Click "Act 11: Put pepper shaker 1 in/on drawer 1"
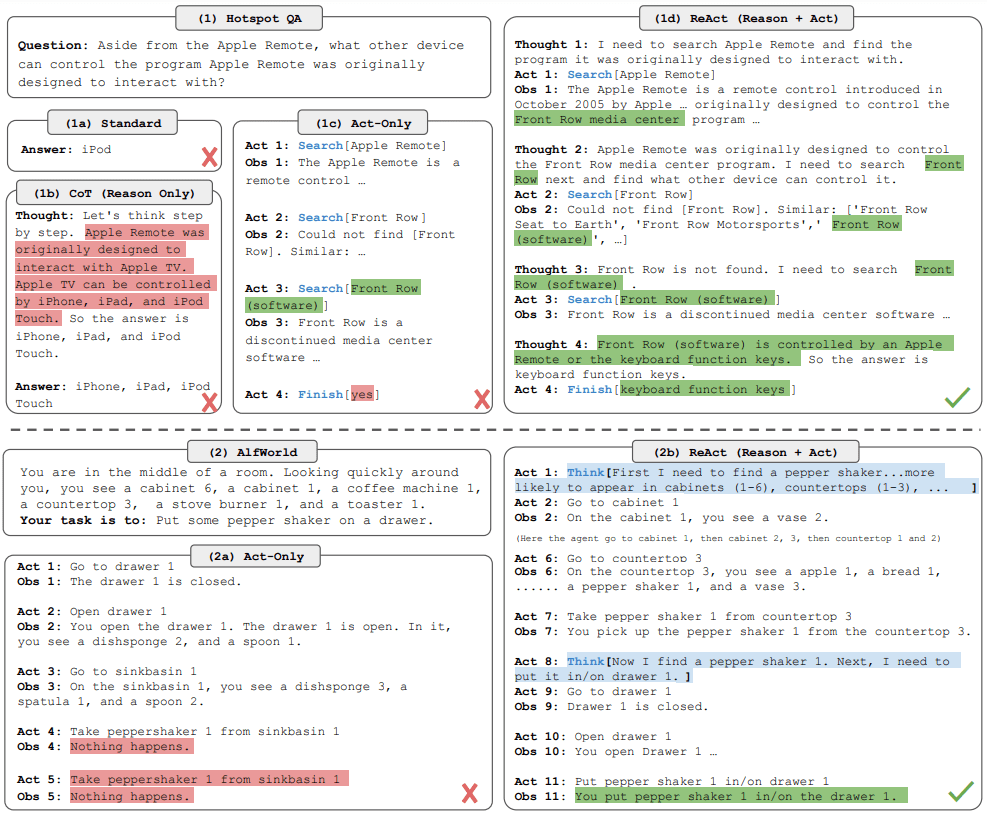 671,781
